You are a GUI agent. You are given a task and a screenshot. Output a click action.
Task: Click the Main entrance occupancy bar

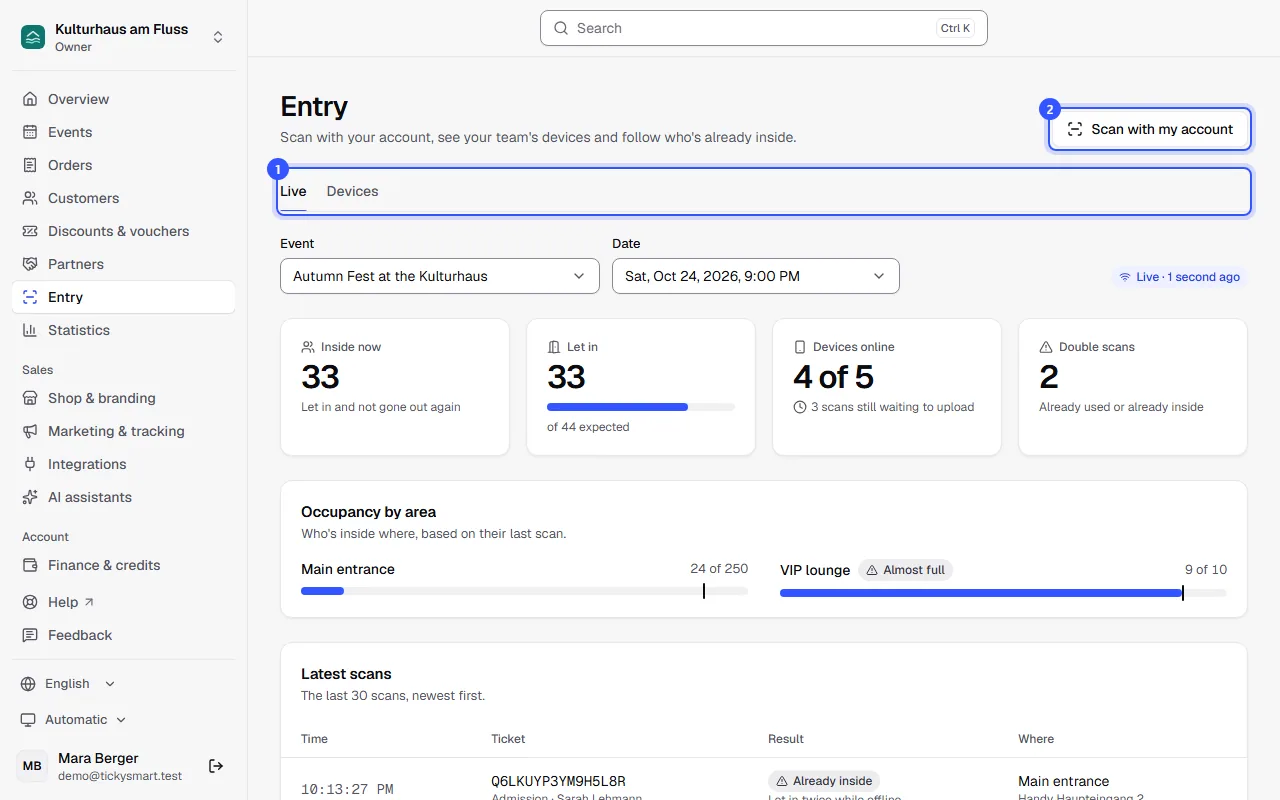tap(524, 591)
